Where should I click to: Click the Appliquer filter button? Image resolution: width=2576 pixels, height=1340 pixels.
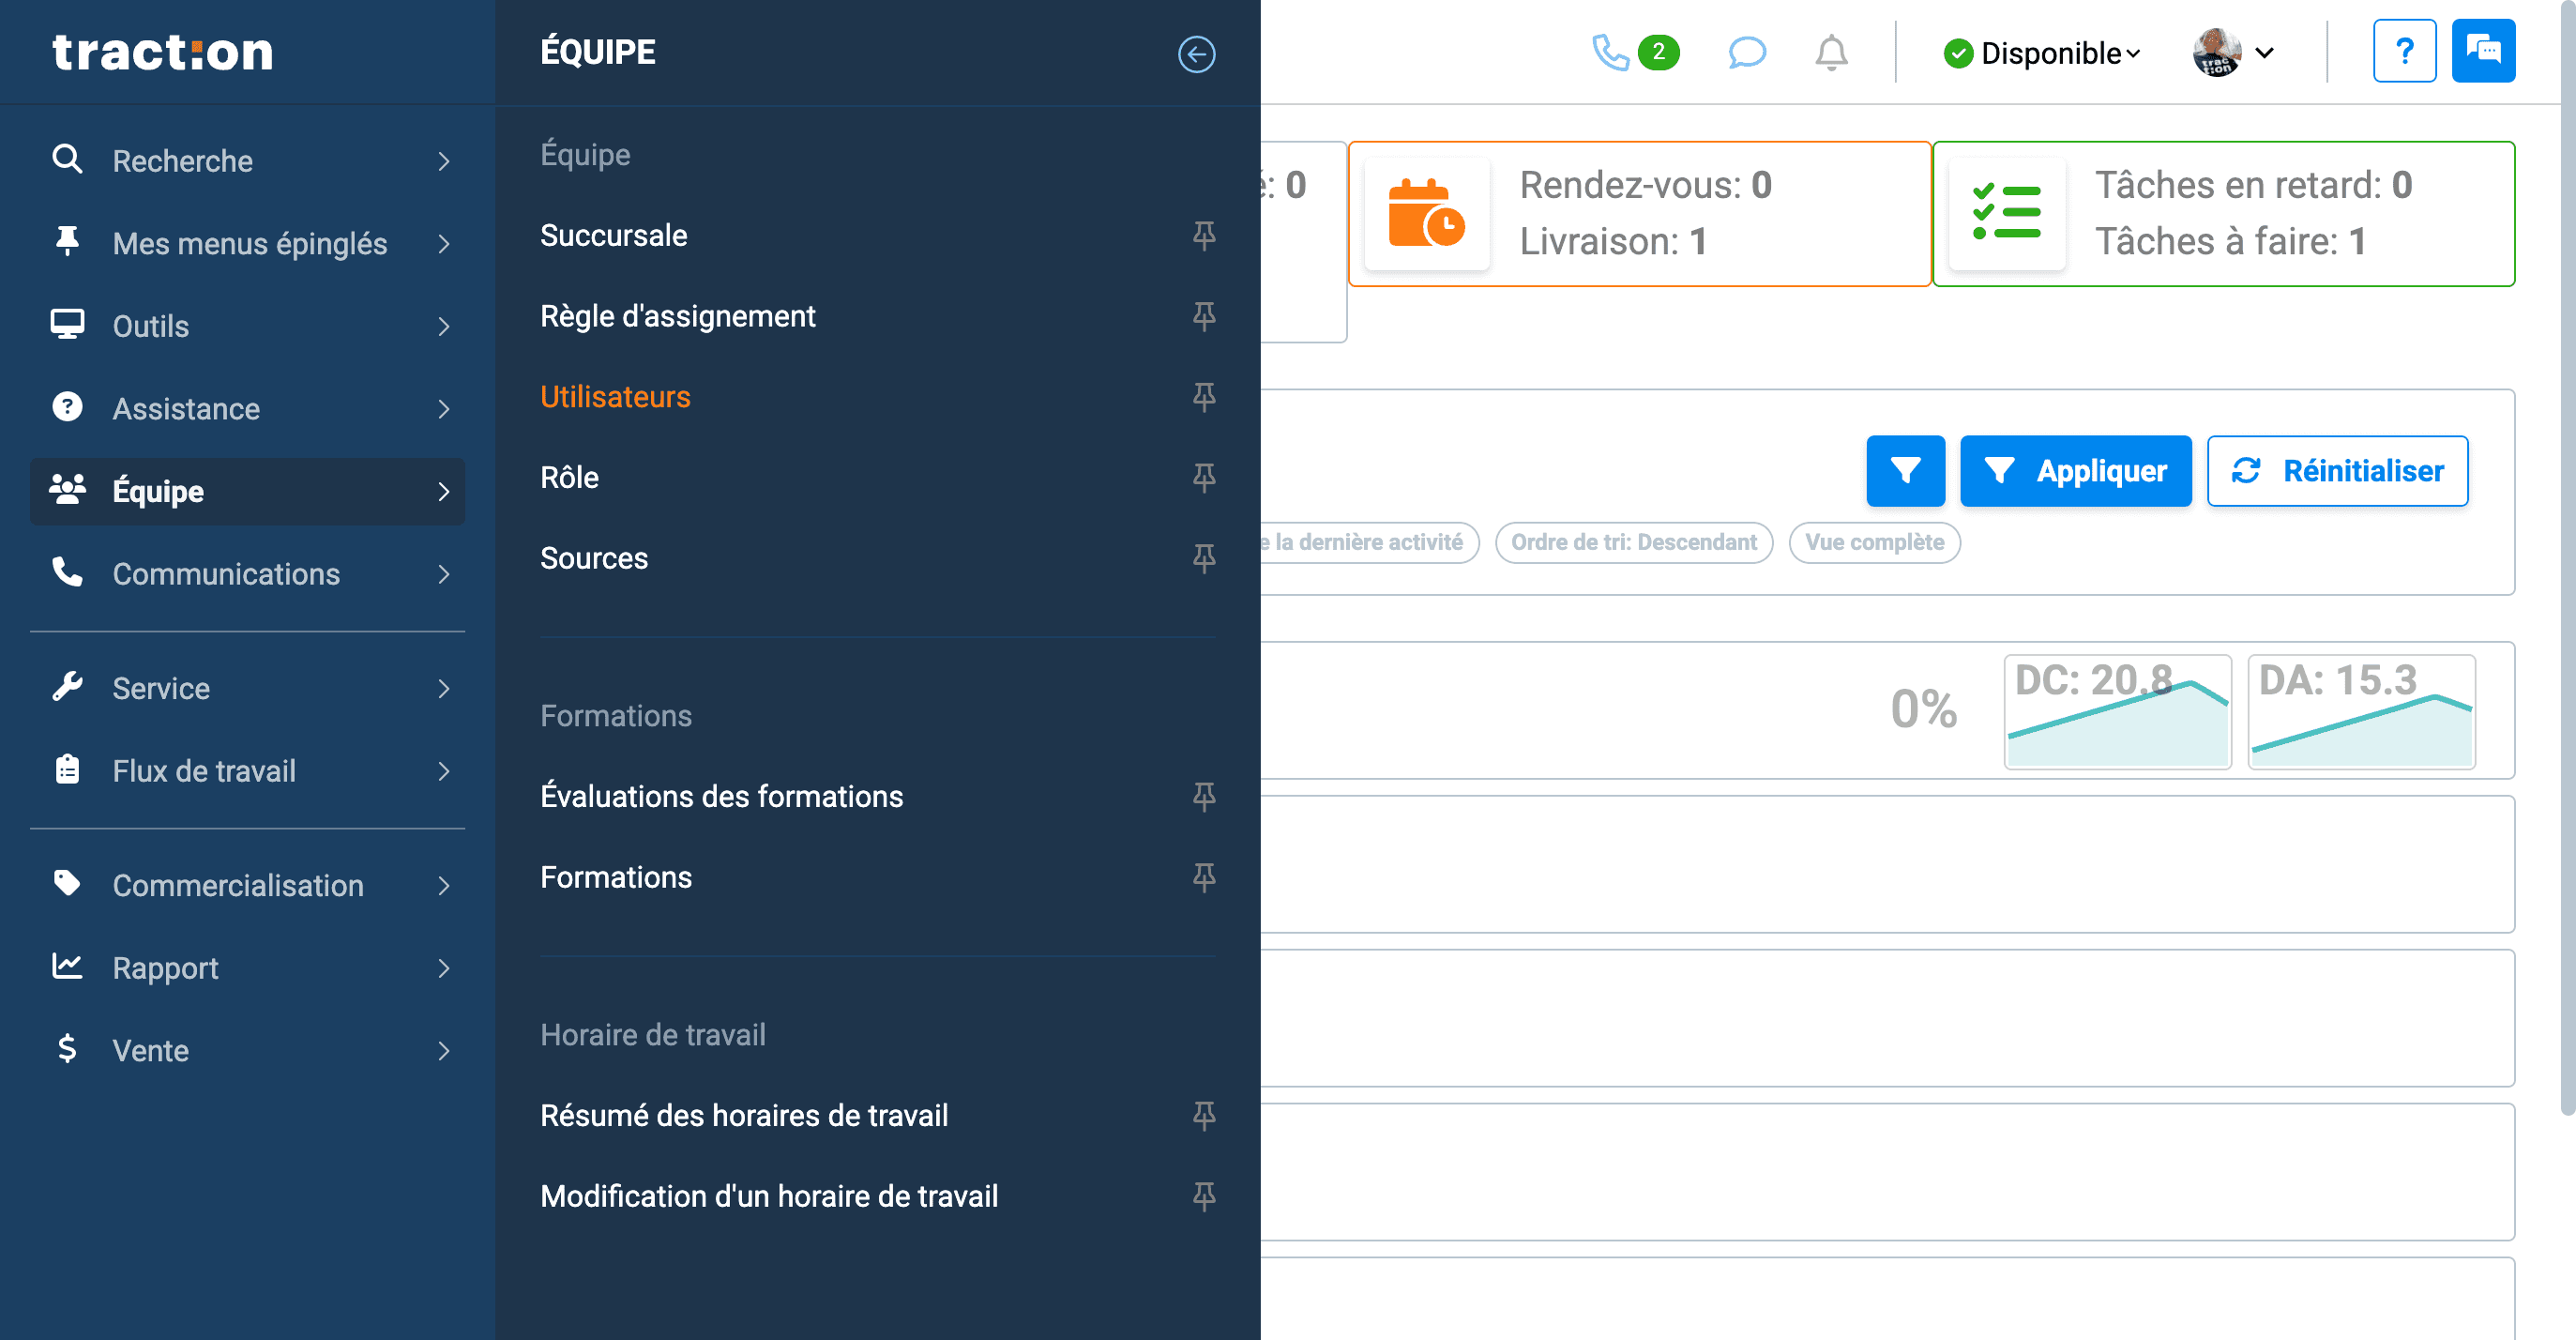[2075, 471]
